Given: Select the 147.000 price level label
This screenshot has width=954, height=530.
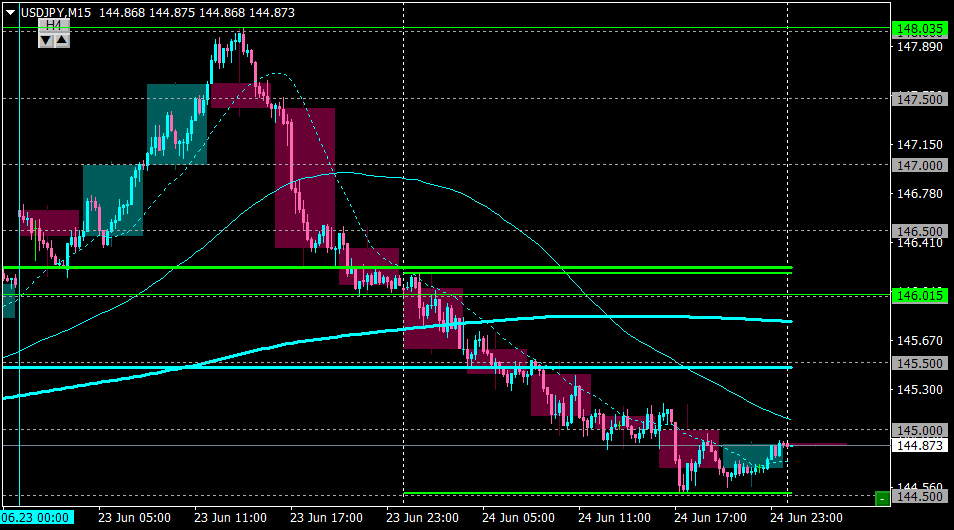Looking at the screenshot, I should pyautogui.click(x=920, y=165).
